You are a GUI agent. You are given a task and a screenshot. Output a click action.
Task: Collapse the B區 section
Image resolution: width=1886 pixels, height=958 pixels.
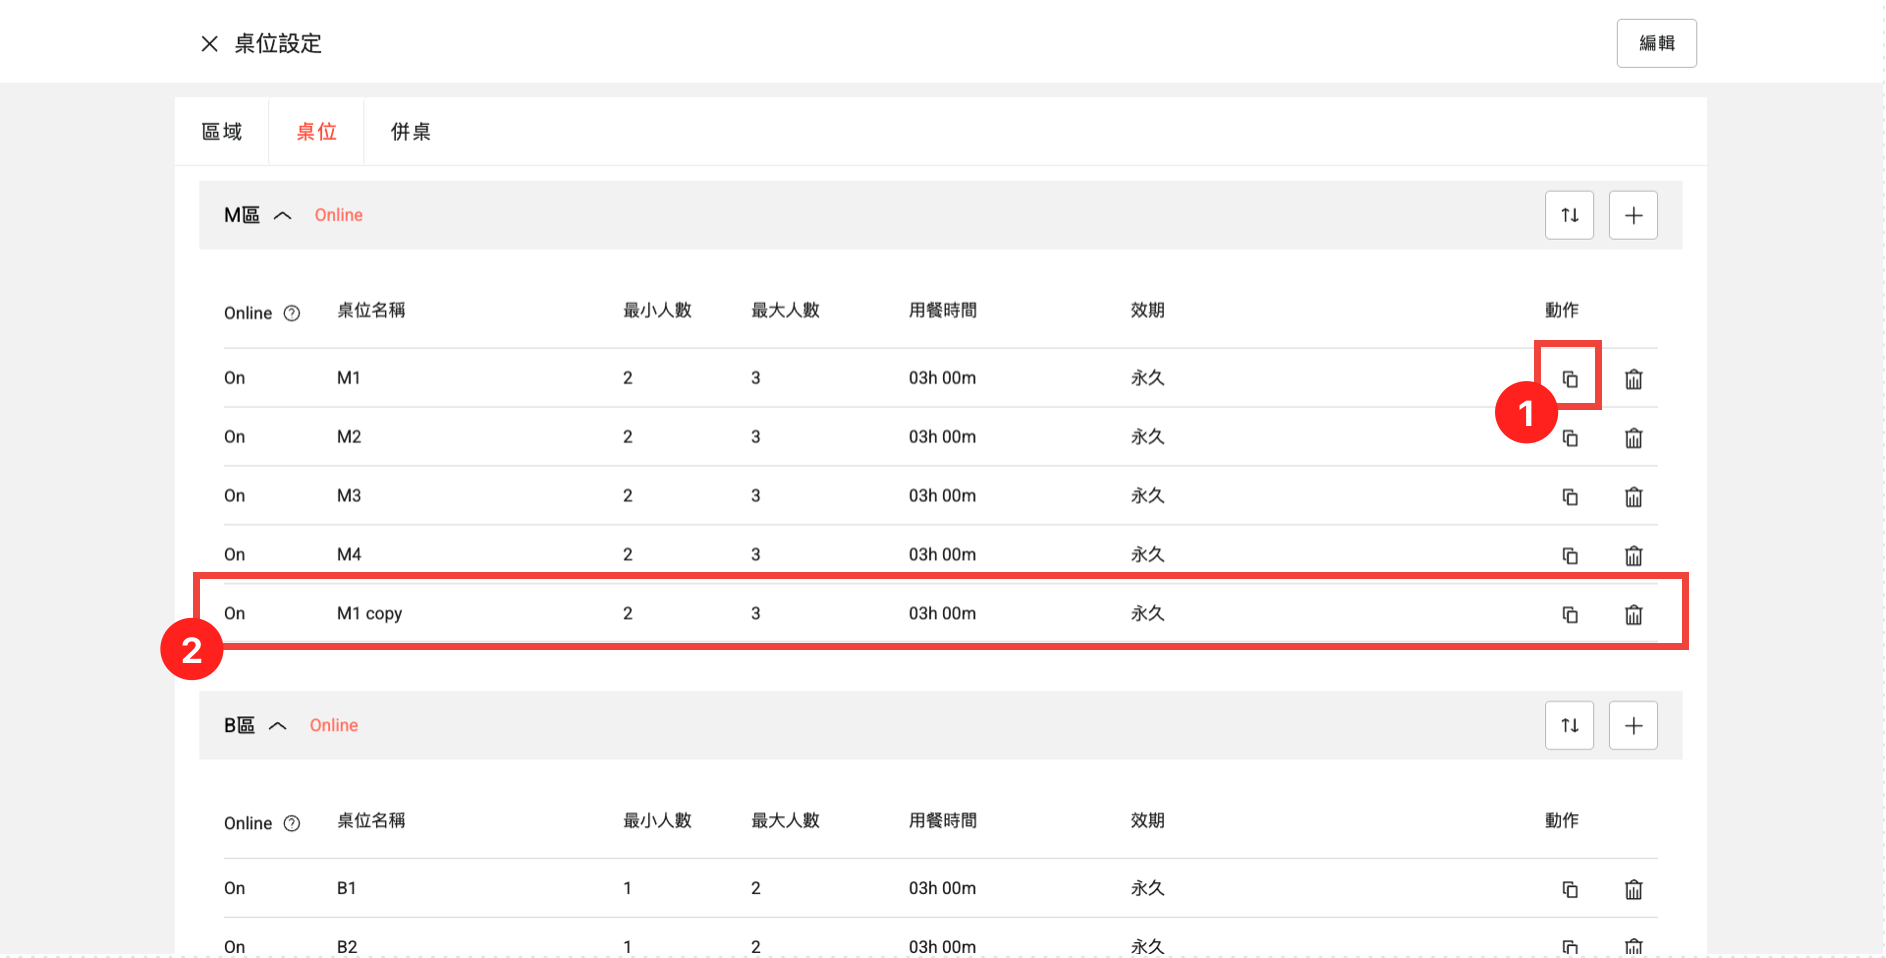click(278, 725)
